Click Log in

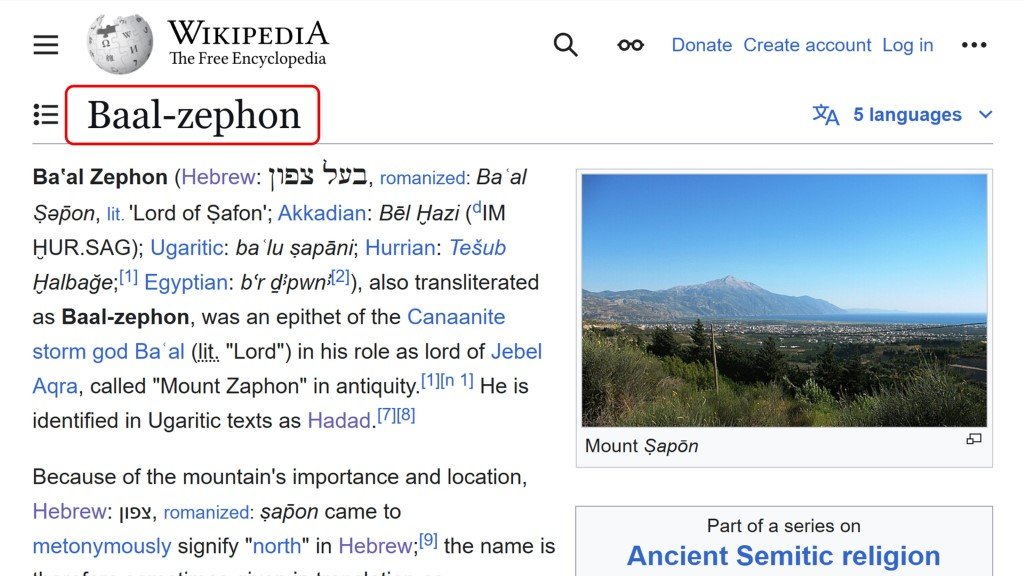[907, 44]
